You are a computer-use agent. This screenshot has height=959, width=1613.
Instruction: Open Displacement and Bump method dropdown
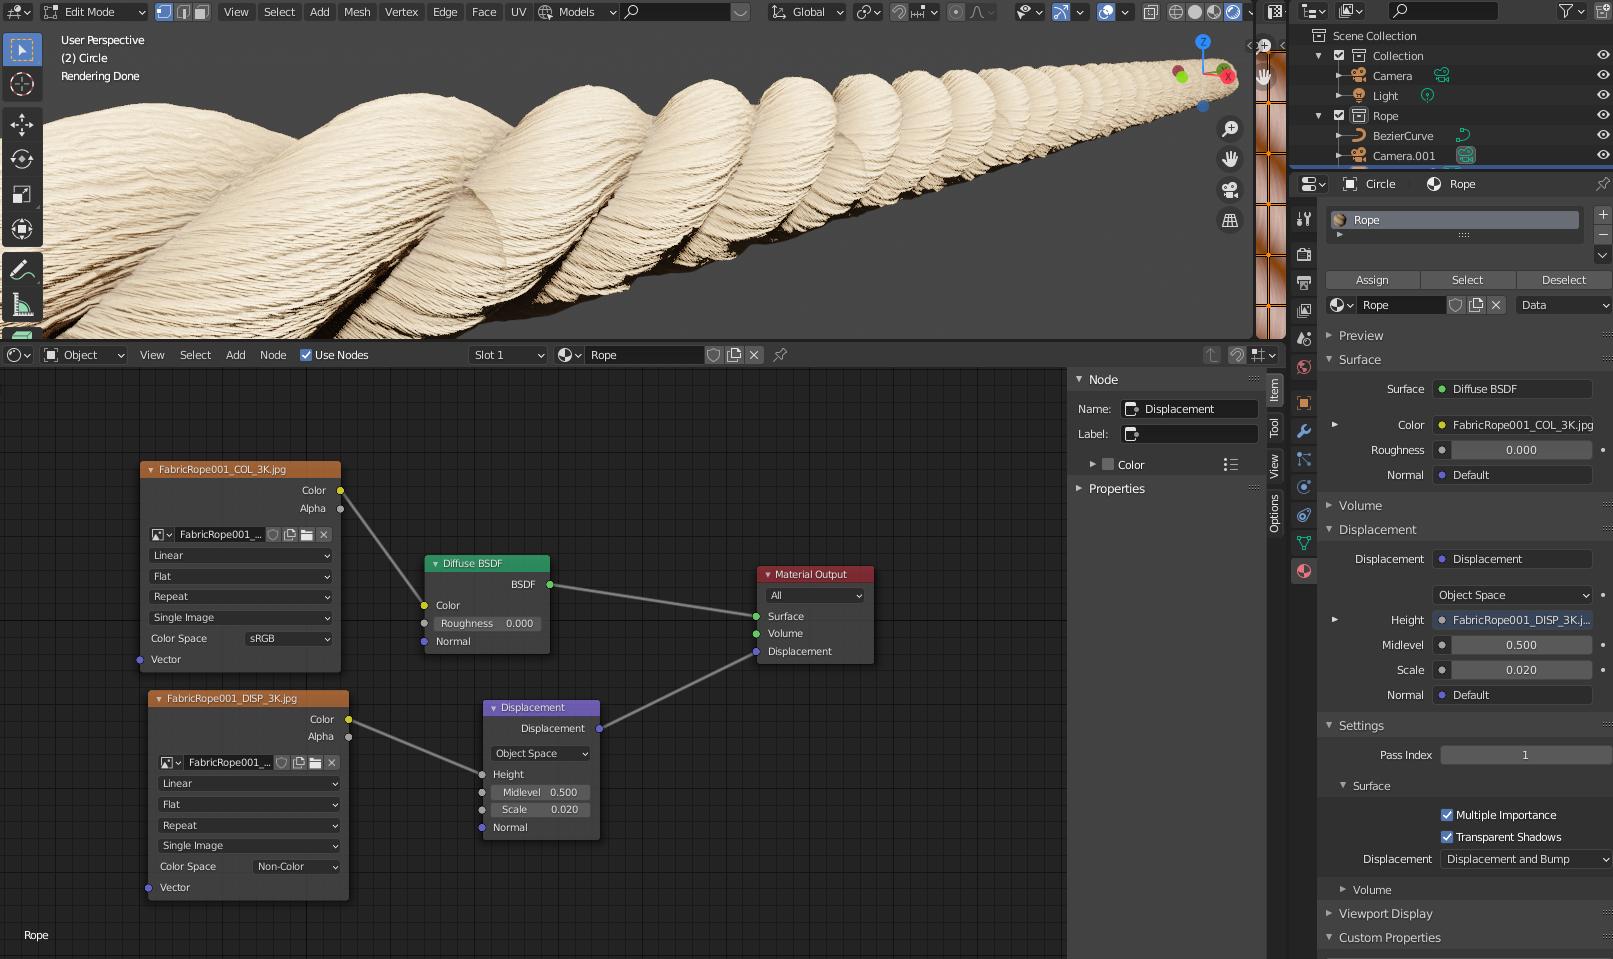(x=1526, y=859)
